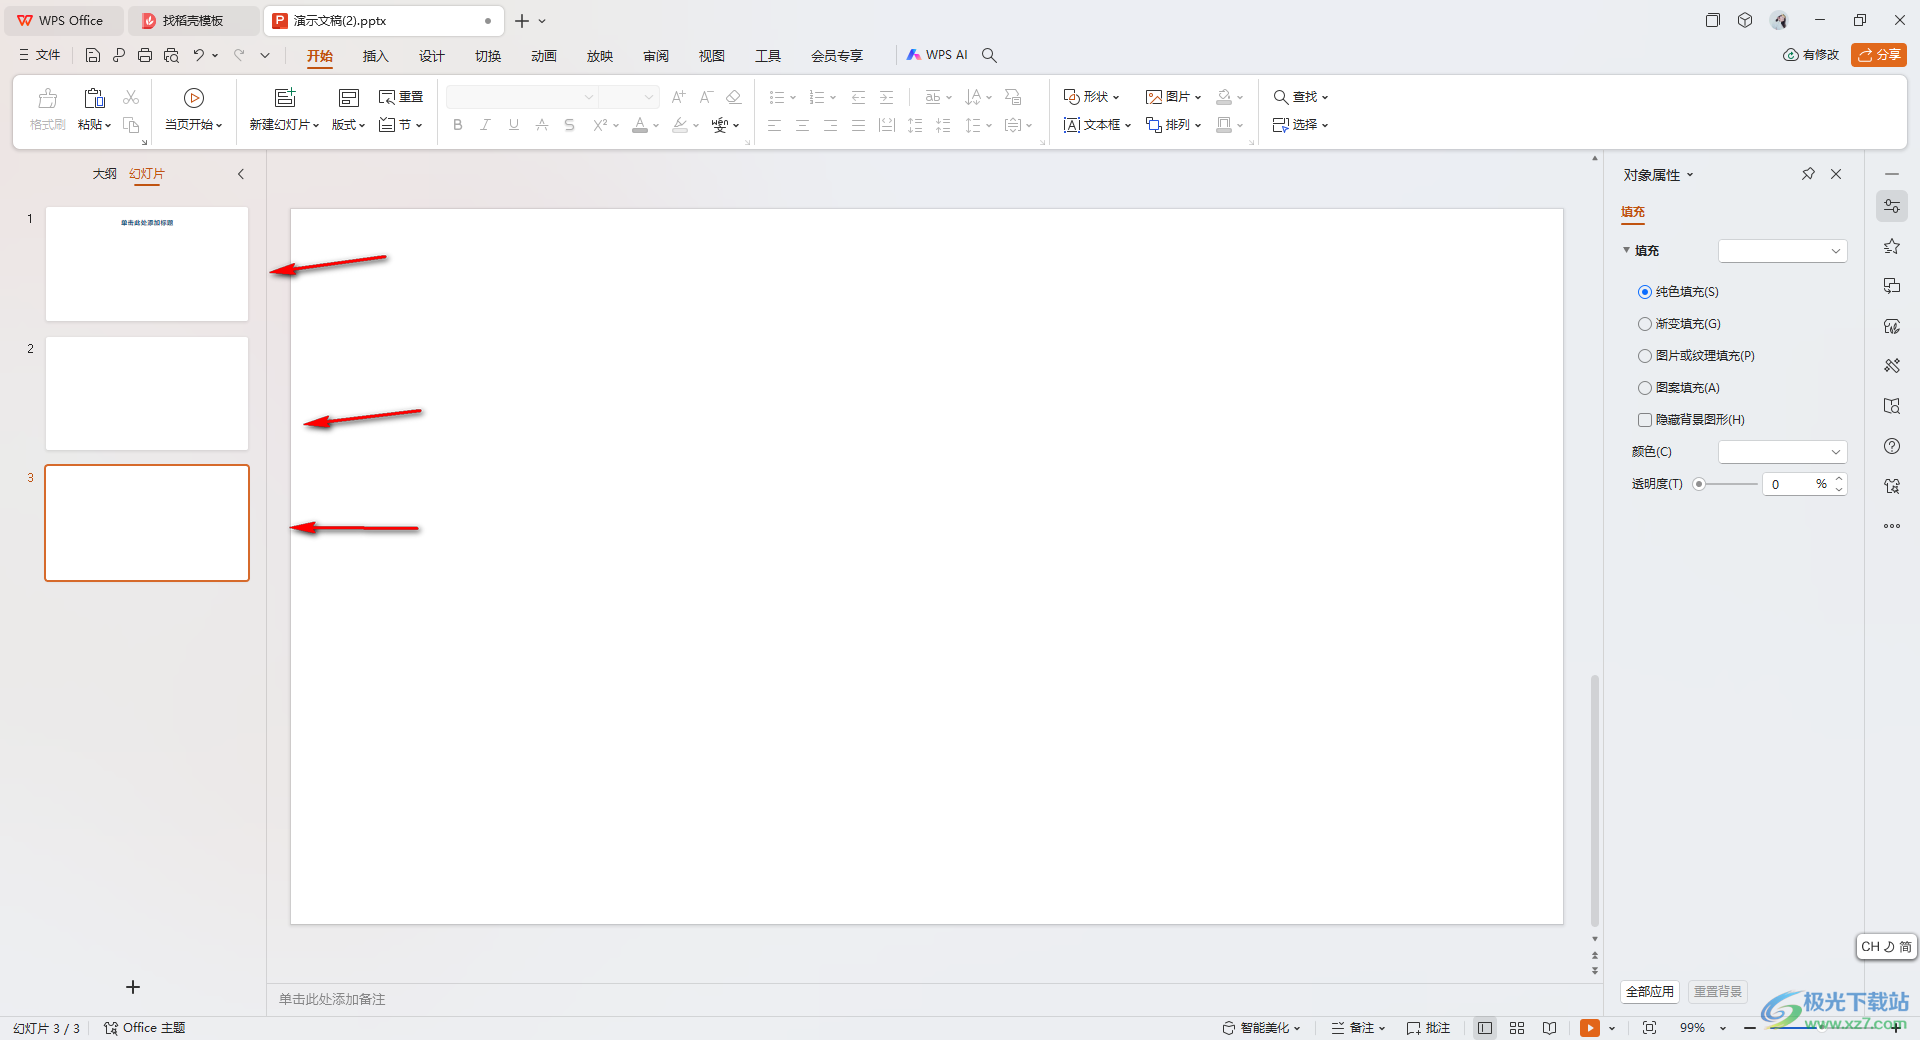The width and height of the screenshot is (1920, 1040).
Task: Click the Print Preview icon
Action: pyautogui.click(x=171, y=55)
